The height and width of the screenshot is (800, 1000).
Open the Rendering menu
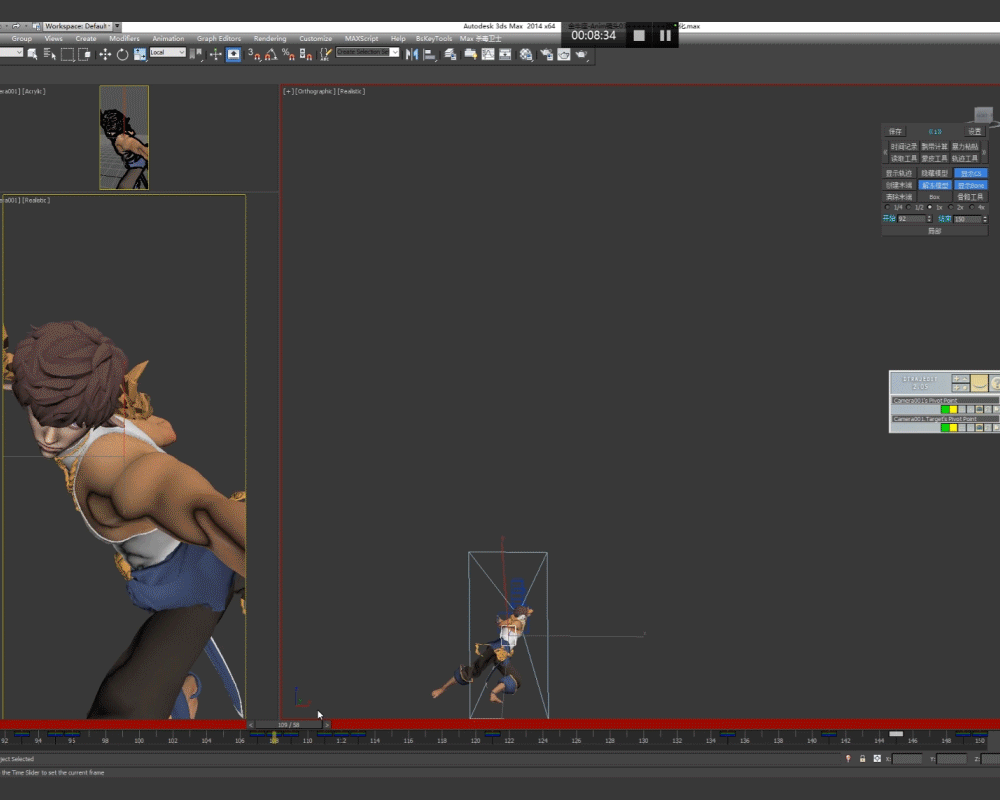(x=270, y=38)
